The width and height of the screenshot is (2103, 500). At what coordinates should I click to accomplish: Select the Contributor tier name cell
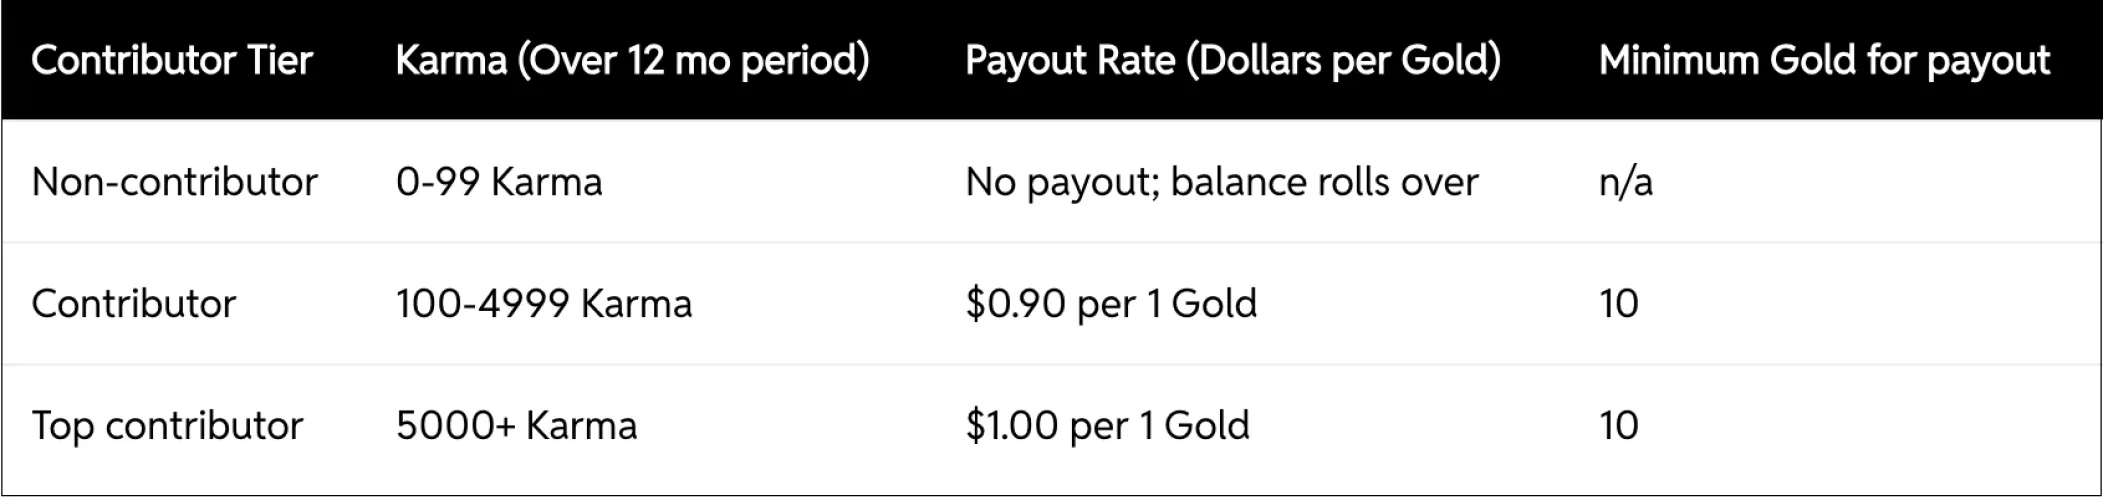(x=134, y=304)
